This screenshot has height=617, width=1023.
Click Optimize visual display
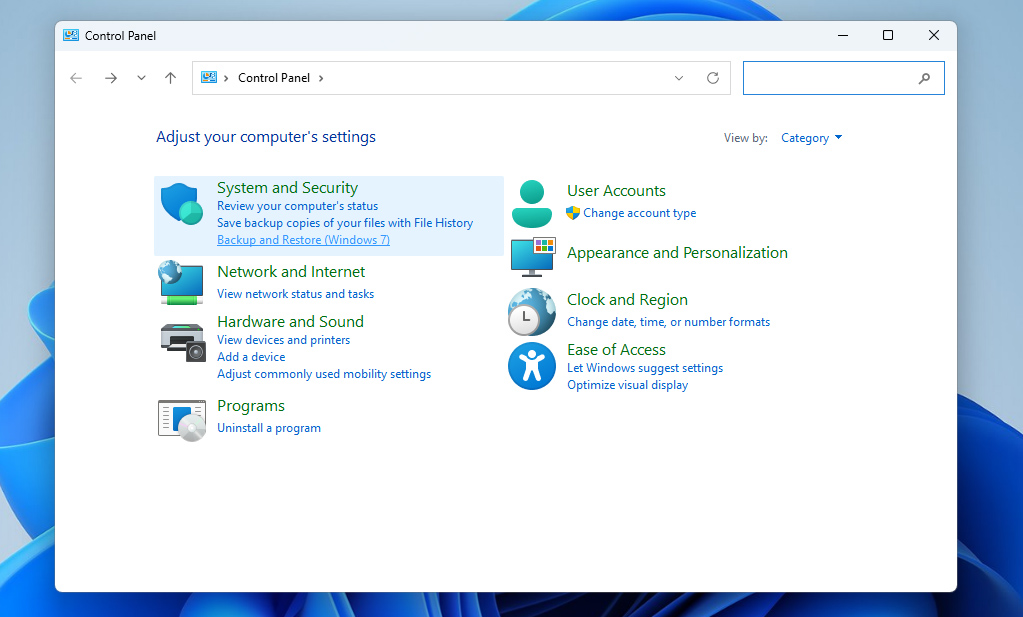(x=627, y=385)
